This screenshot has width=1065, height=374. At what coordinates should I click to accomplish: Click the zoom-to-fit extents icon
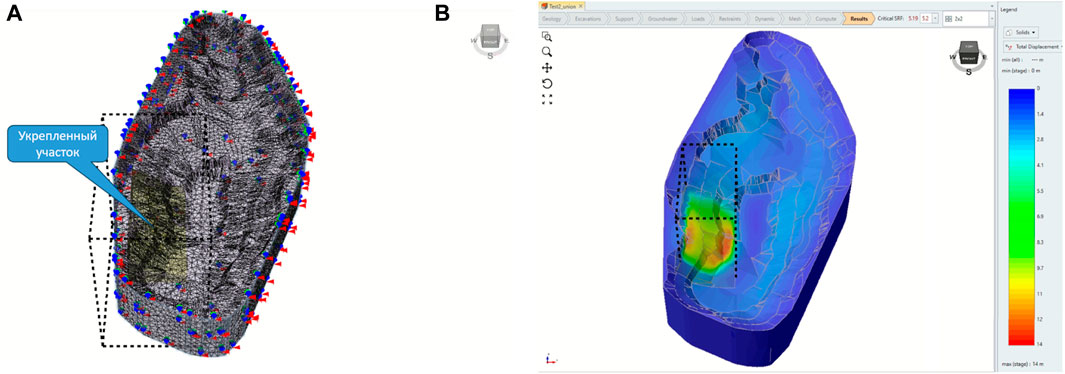pyautogui.click(x=547, y=99)
